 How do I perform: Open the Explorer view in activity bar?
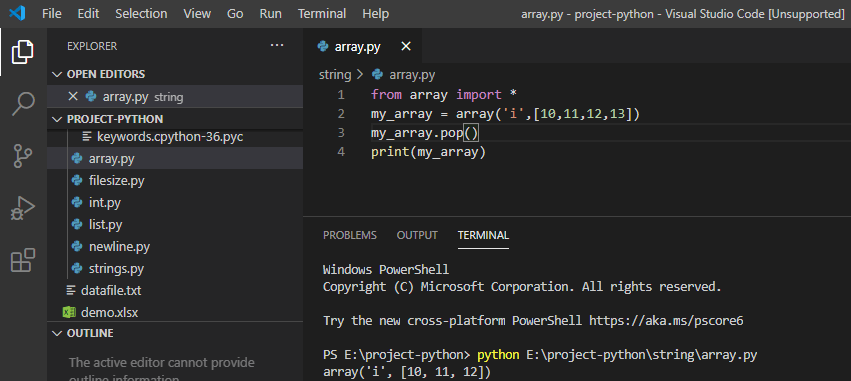point(23,52)
